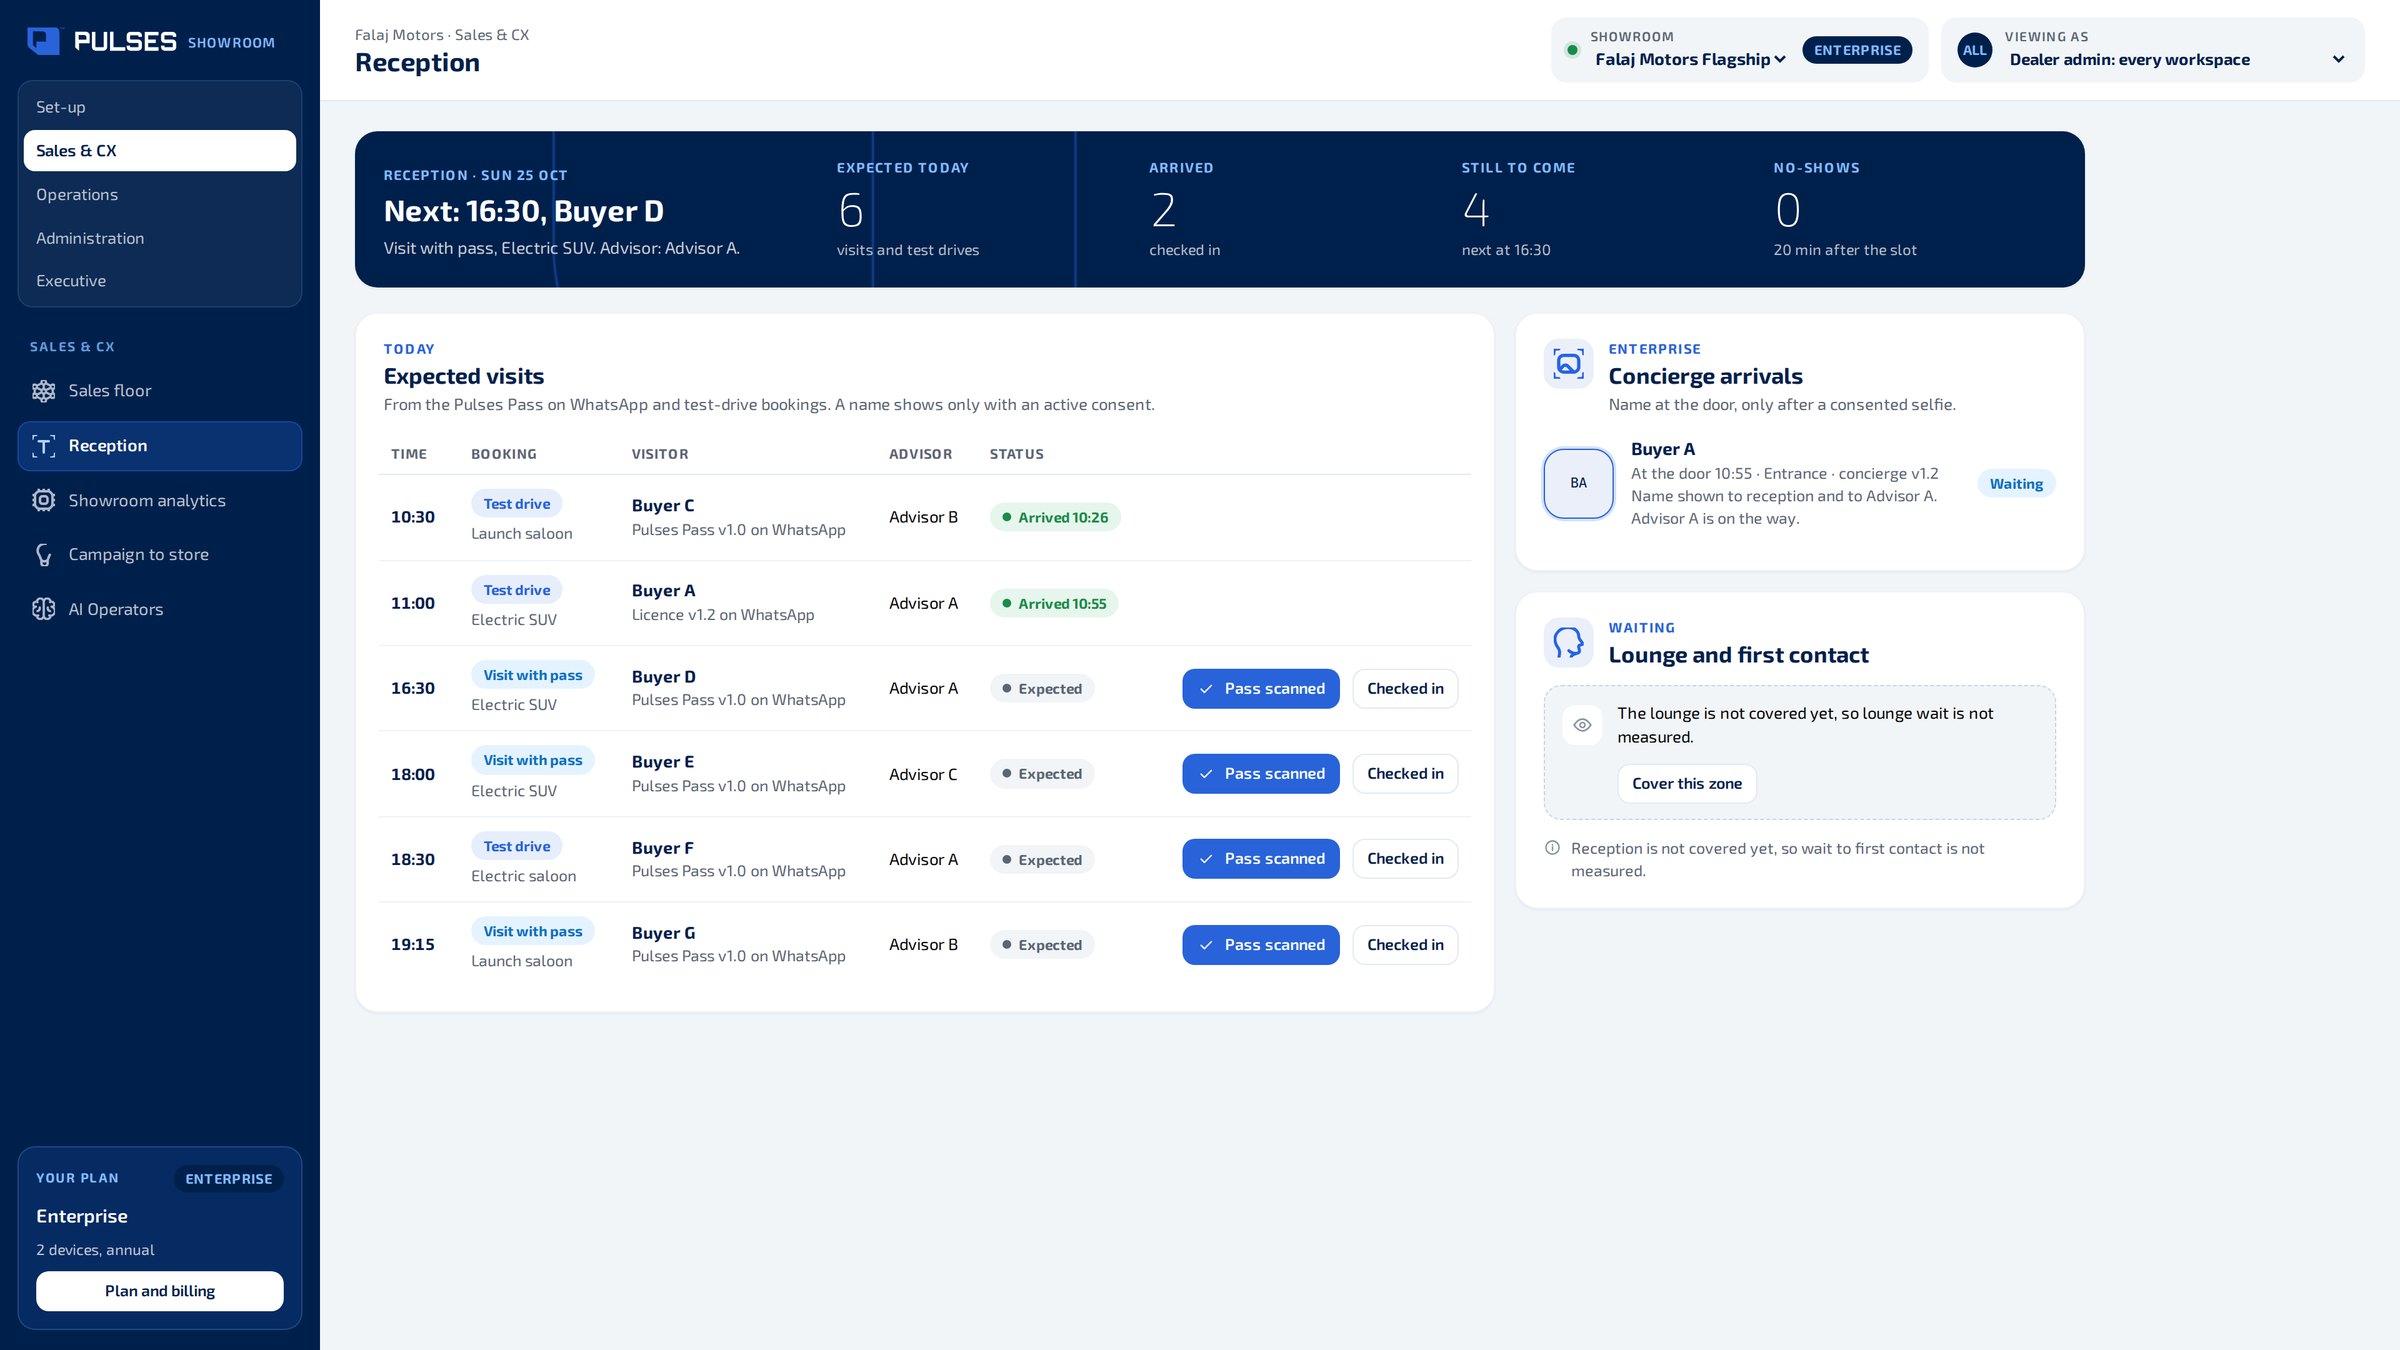Mark Buyer F as checked in
The image size is (2400, 1350).
pos(1405,859)
